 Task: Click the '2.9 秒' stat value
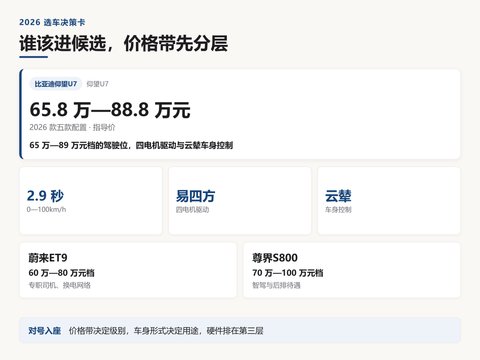click(x=45, y=196)
